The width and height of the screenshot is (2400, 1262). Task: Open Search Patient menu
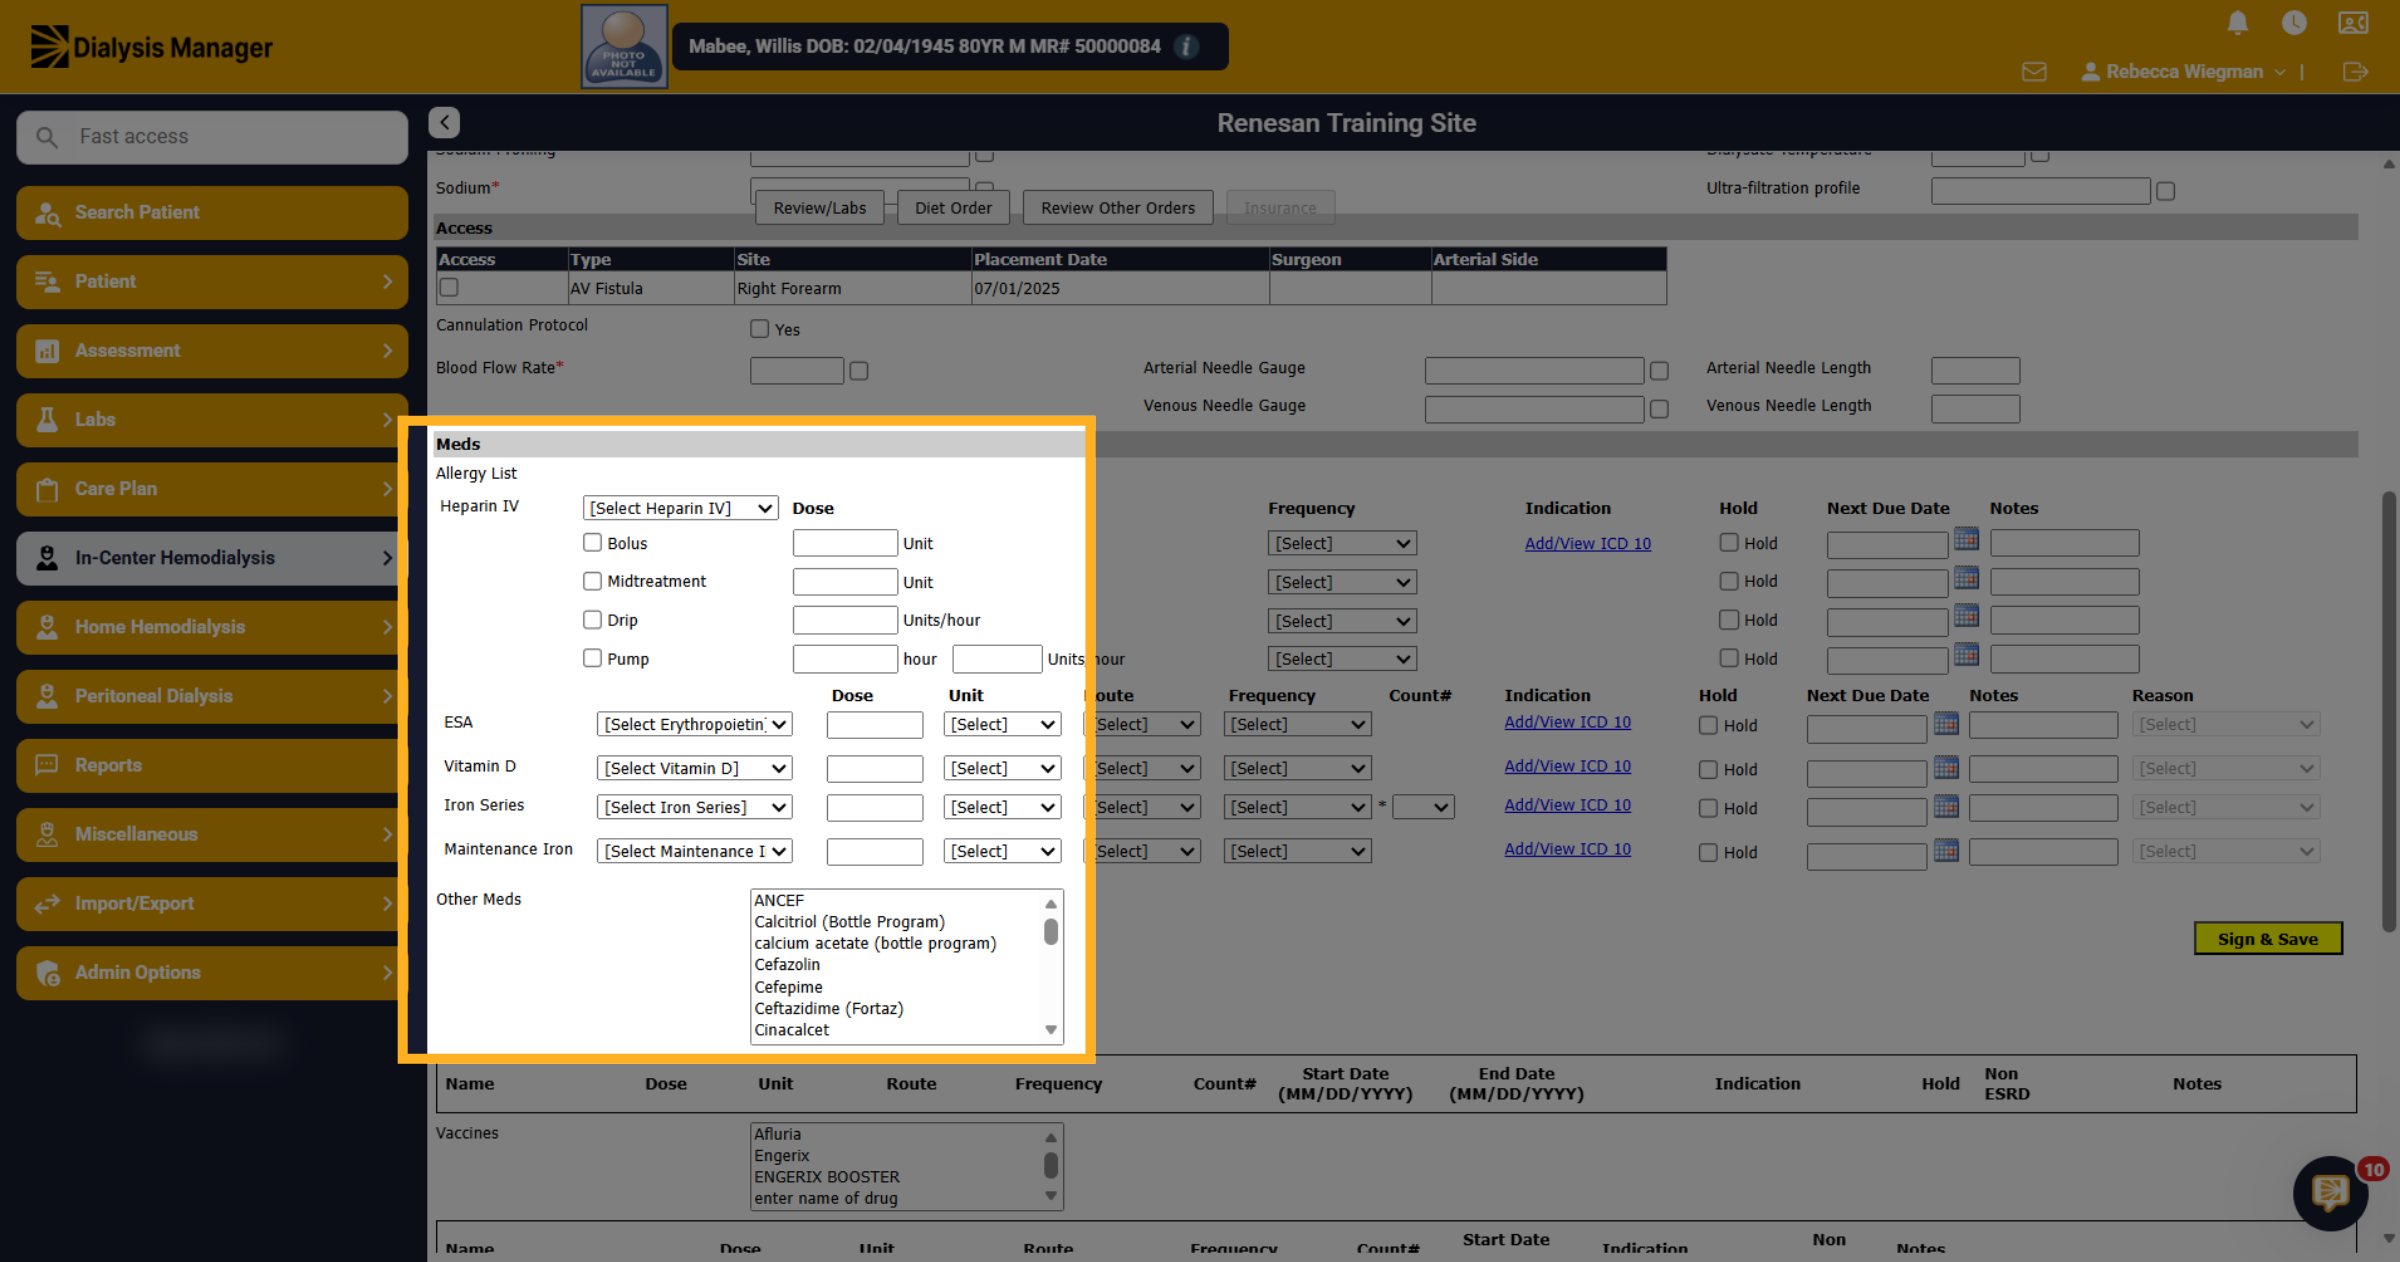(x=212, y=212)
